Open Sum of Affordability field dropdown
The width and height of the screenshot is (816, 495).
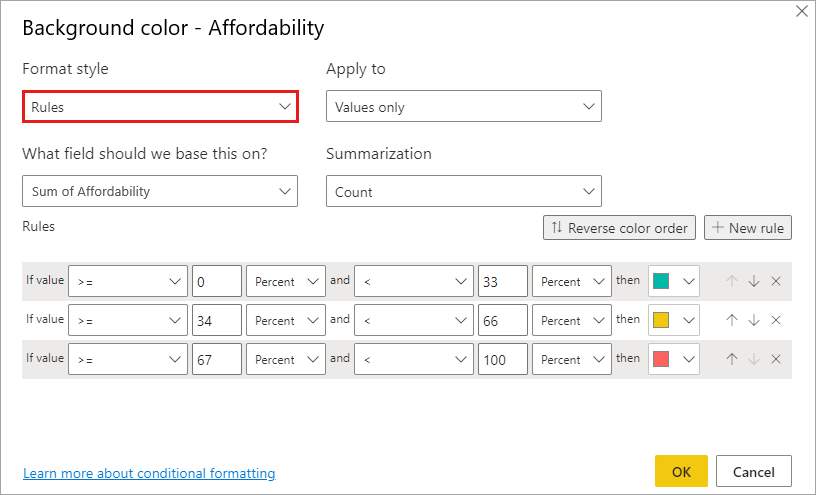(x=160, y=191)
